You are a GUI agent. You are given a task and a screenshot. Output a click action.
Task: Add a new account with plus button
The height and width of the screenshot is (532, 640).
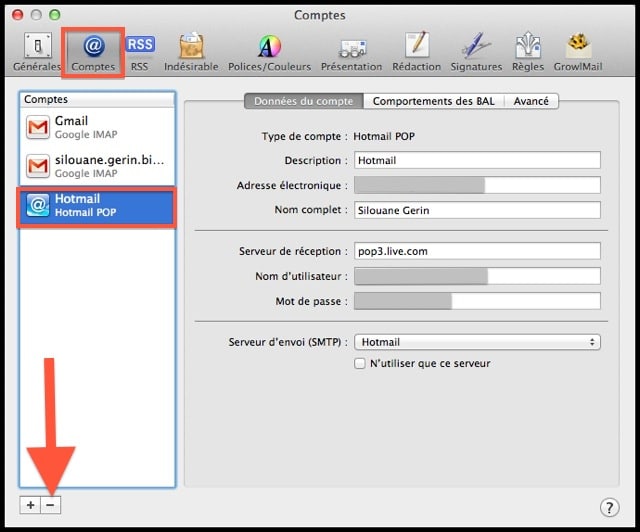tap(30, 505)
